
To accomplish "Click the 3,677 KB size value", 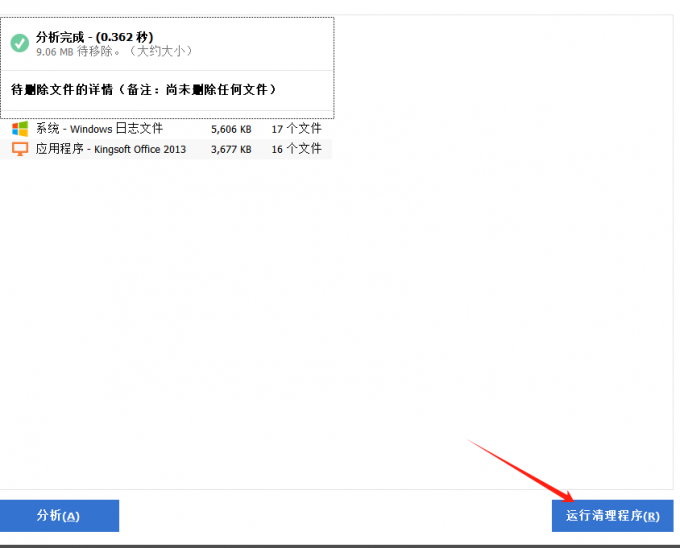I will (x=231, y=150).
